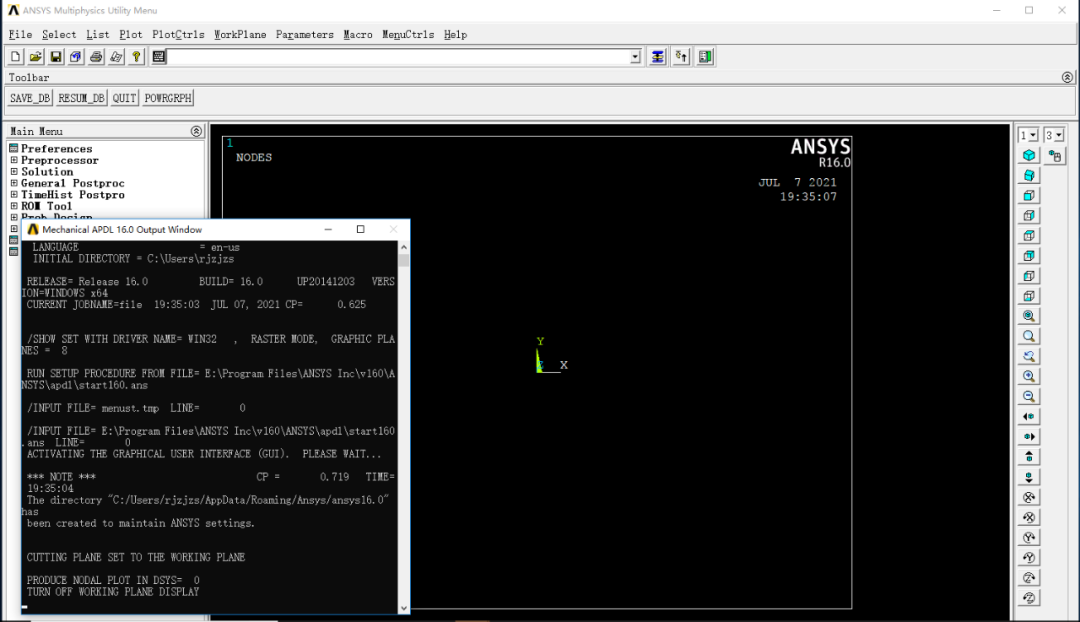Click the RESUM_DB toolbar button
Screen dimensions: 1080x622
point(81,99)
